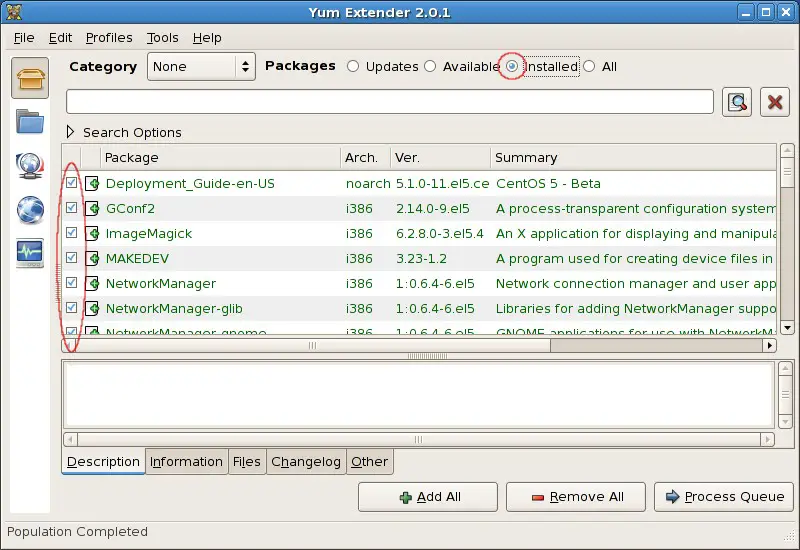Uncheck the Deployment_Guide-en-US checkbox
Screen dimensions: 800x550
click(71, 182)
